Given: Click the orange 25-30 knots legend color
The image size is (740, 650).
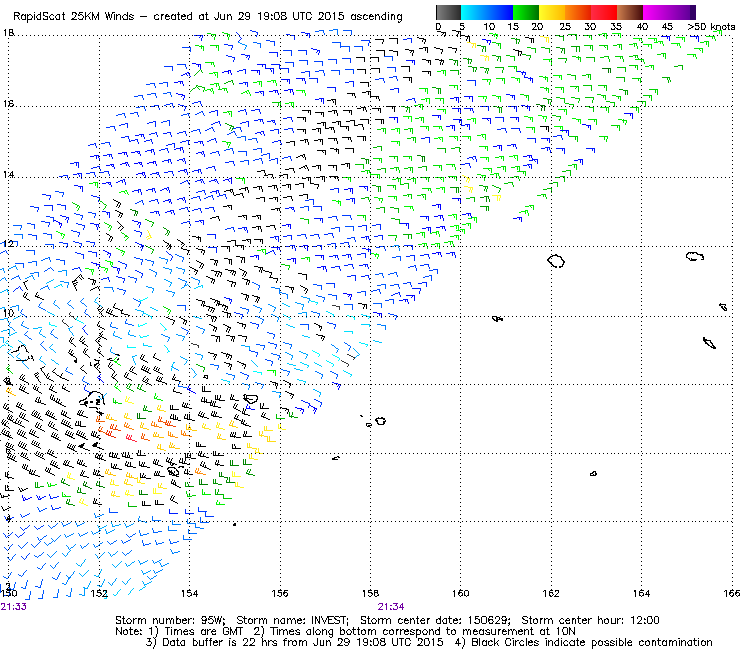Looking at the screenshot, I should click(x=578, y=12).
